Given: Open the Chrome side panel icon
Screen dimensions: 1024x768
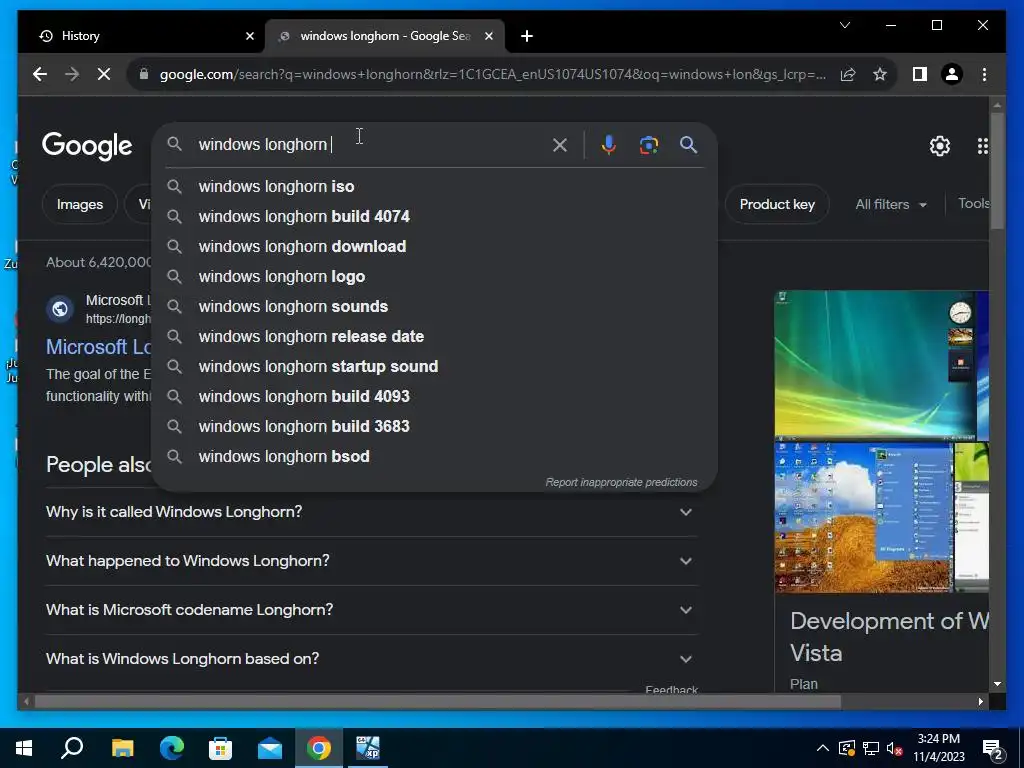Looking at the screenshot, I should (x=920, y=74).
